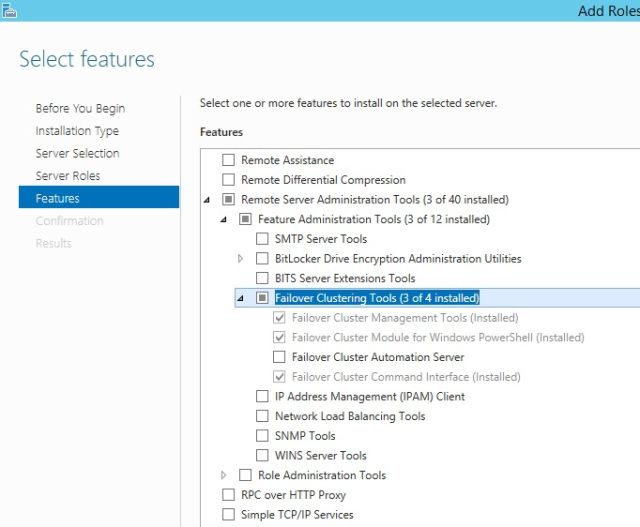Screen dimensions: 640x527
Task: Check the WINS Server Tools checkbox
Action: [262, 456]
